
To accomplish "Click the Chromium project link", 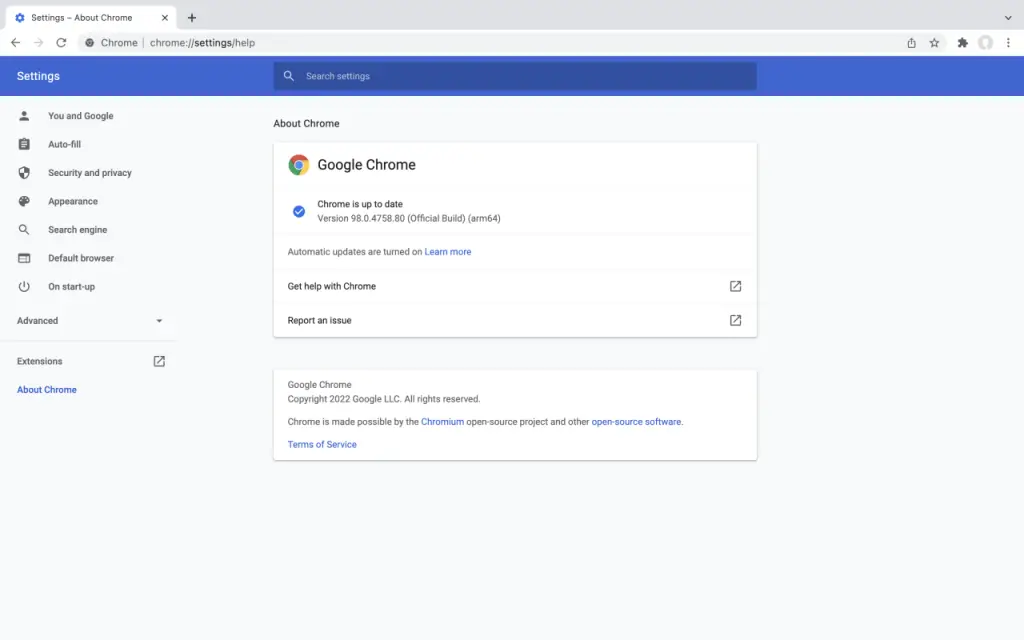I will click(x=442, y=422).
